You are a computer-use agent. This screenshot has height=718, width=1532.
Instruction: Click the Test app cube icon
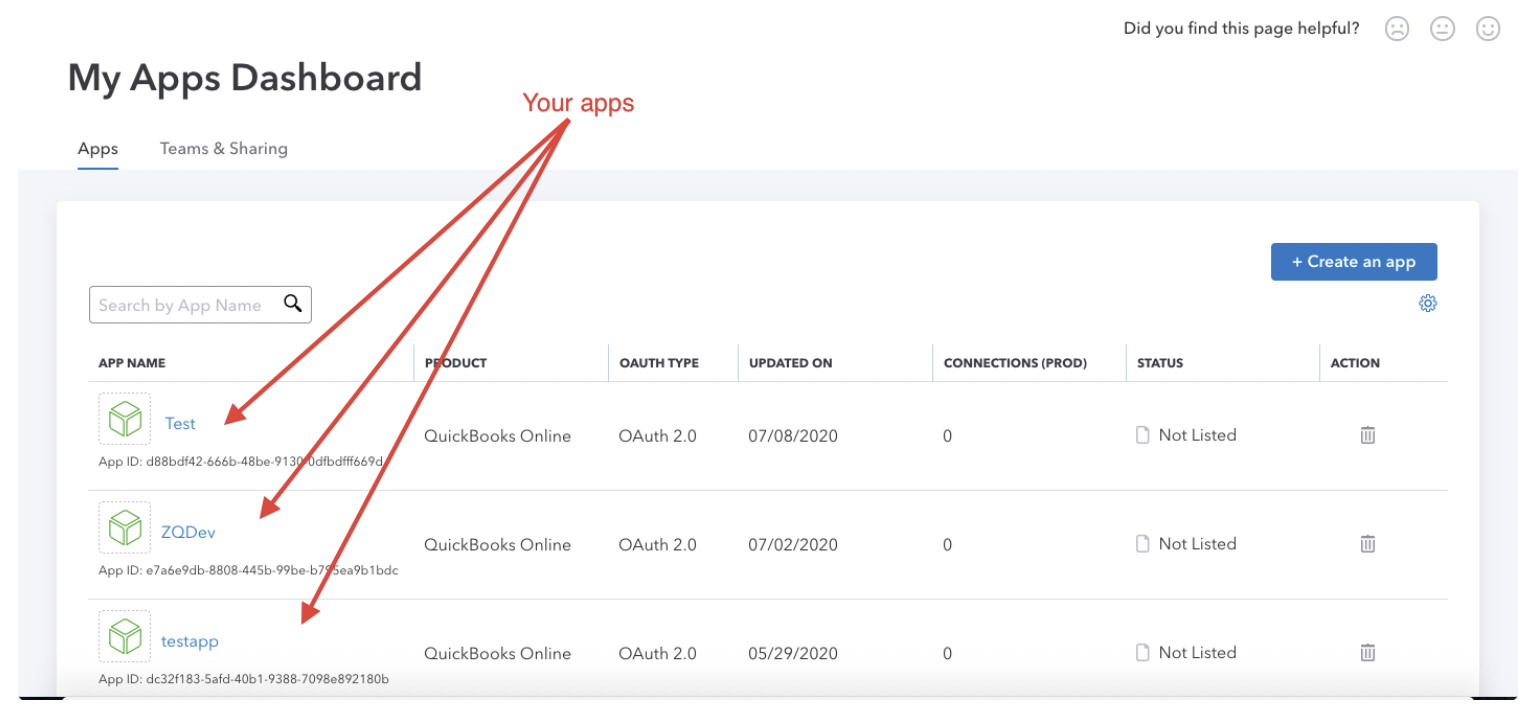pos(125,419)
